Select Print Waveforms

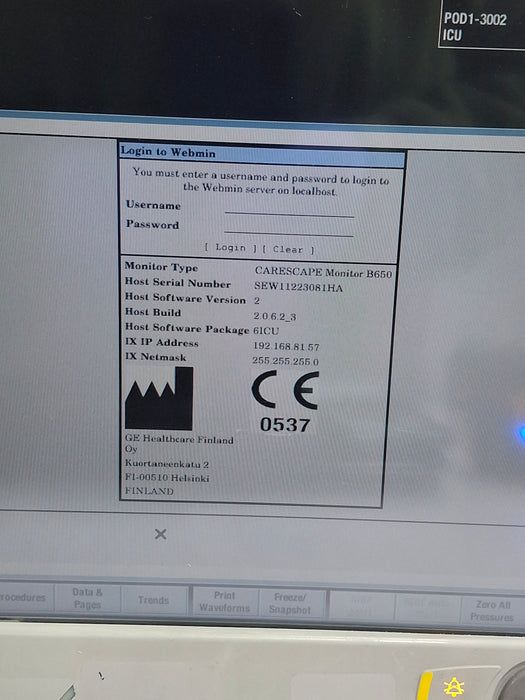coord(225,601)
